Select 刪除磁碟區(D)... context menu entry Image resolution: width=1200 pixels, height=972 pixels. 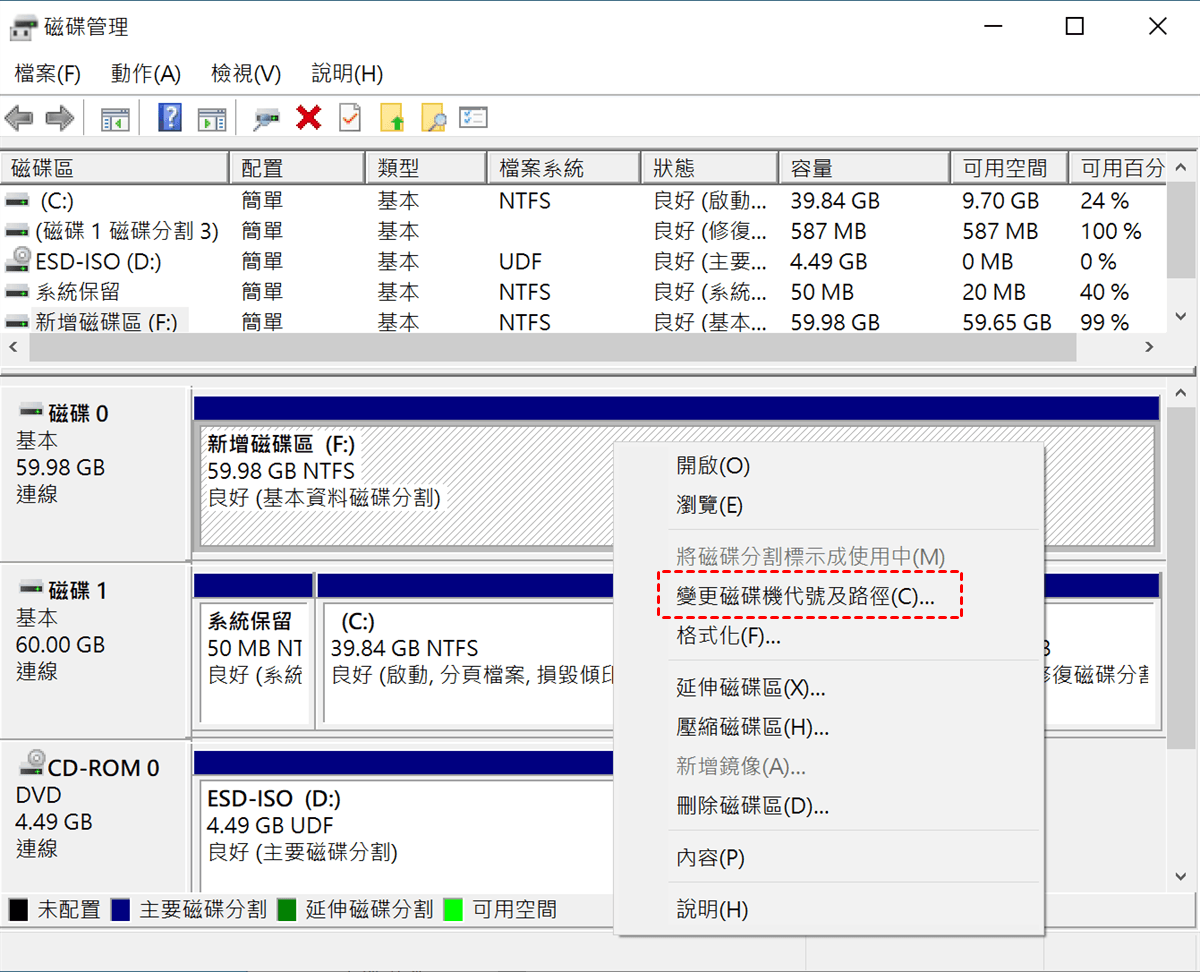point(828,806)
